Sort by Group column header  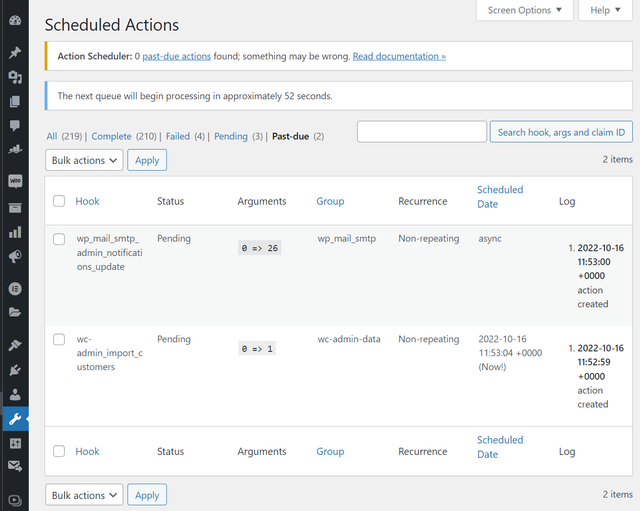[x=330, y=201]
